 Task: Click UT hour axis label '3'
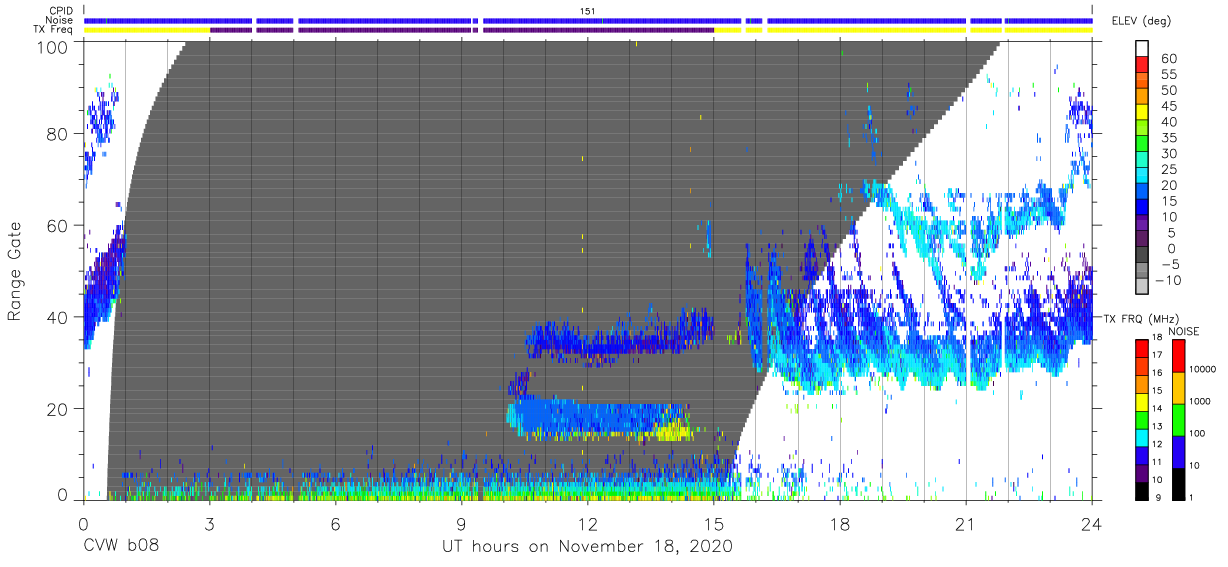[209, 523]
